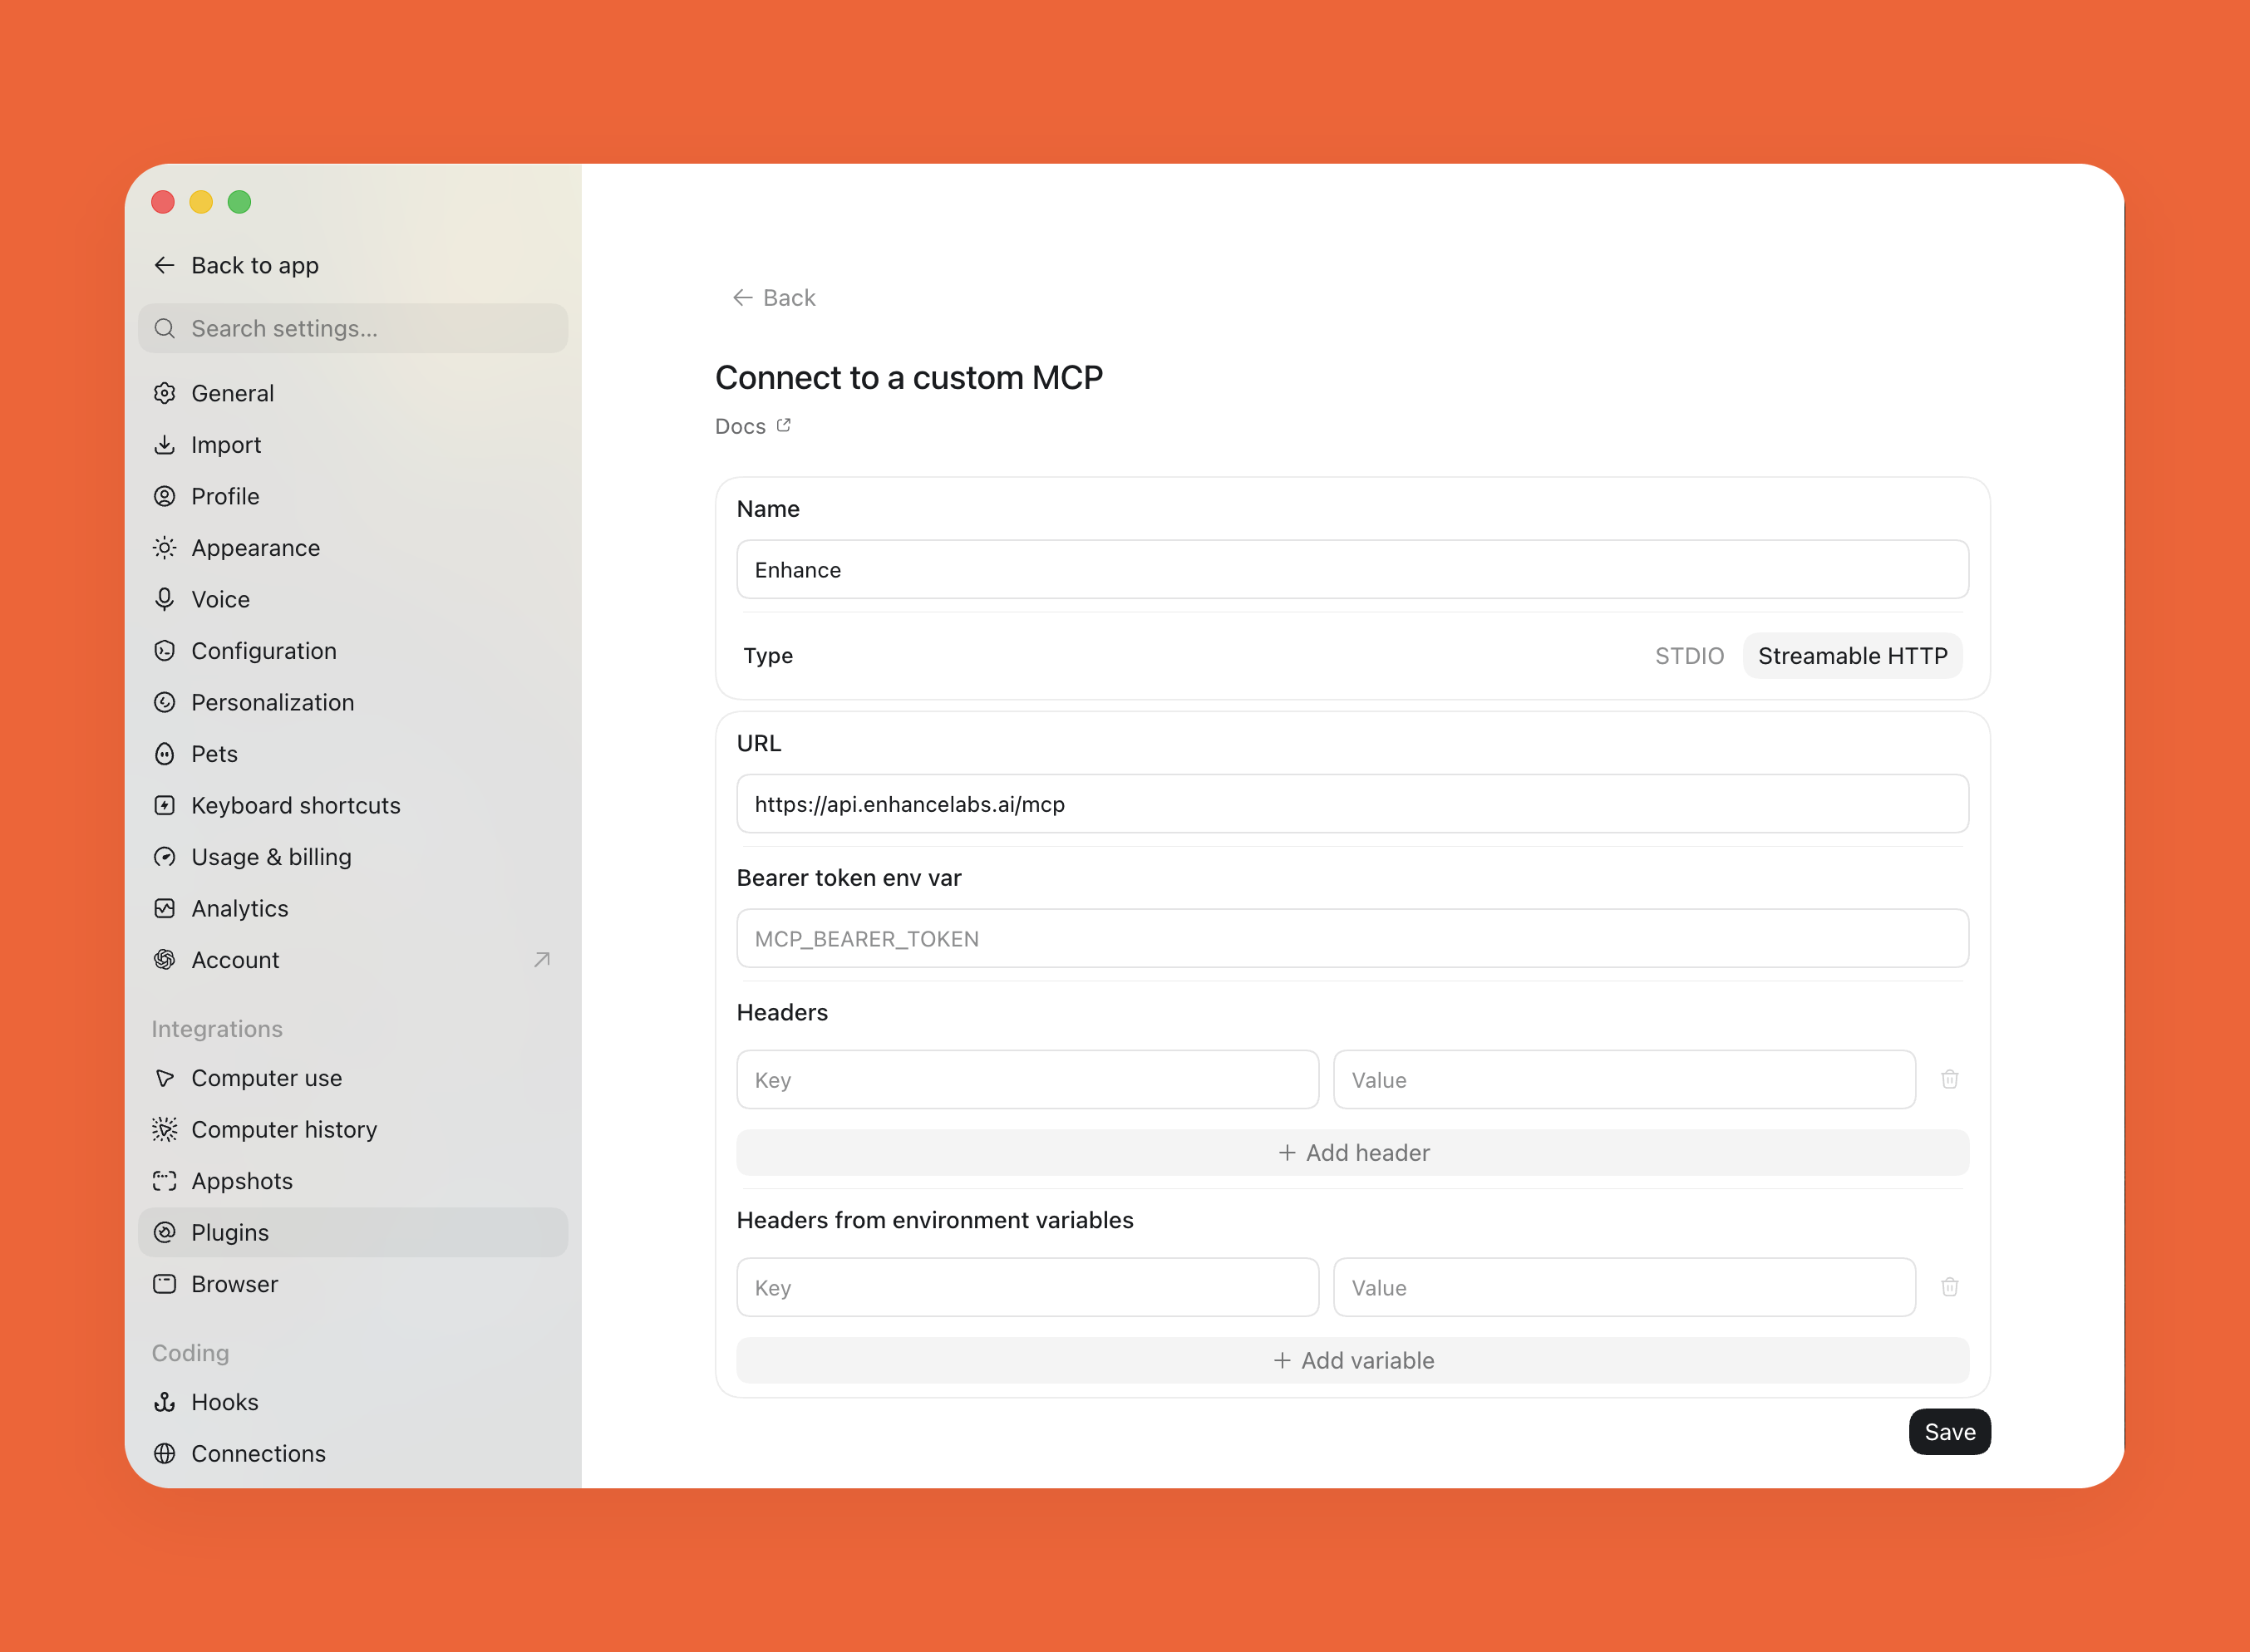Return using Back to app
2250x1652 pixels.
(236, 265)
